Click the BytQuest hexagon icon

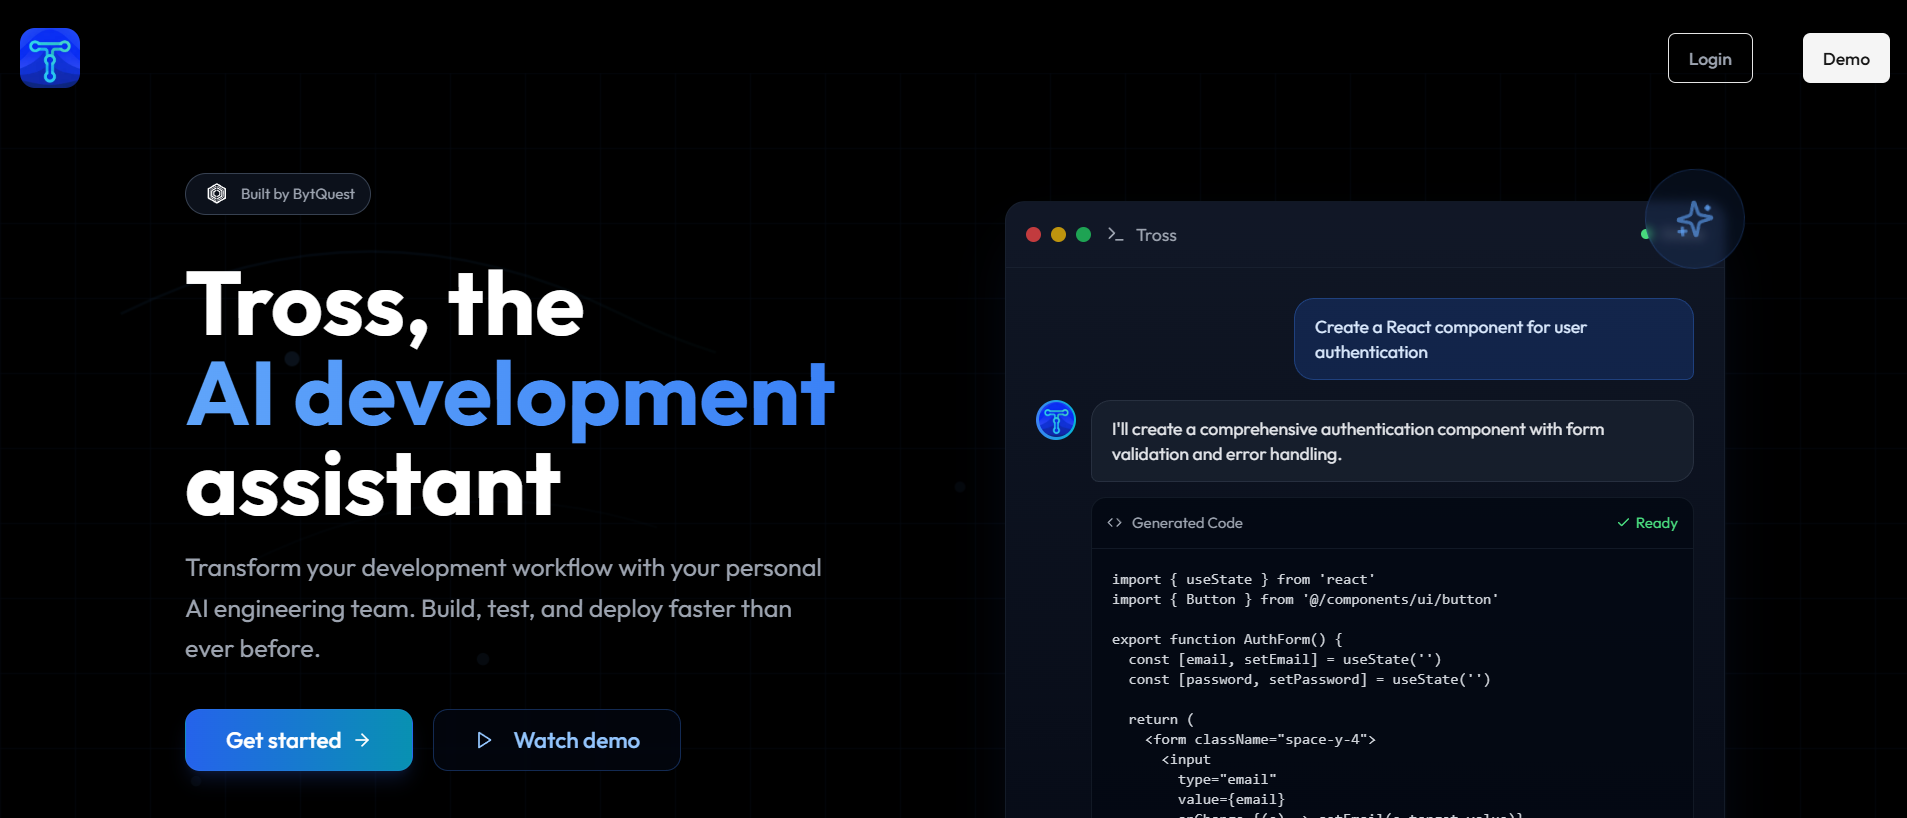pyautogui.click(x=217, y=194)
